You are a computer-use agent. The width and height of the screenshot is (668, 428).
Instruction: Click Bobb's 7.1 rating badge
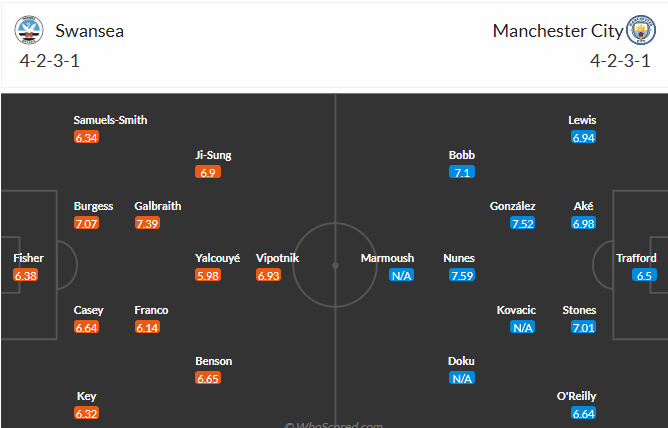(x=463, y=172)
